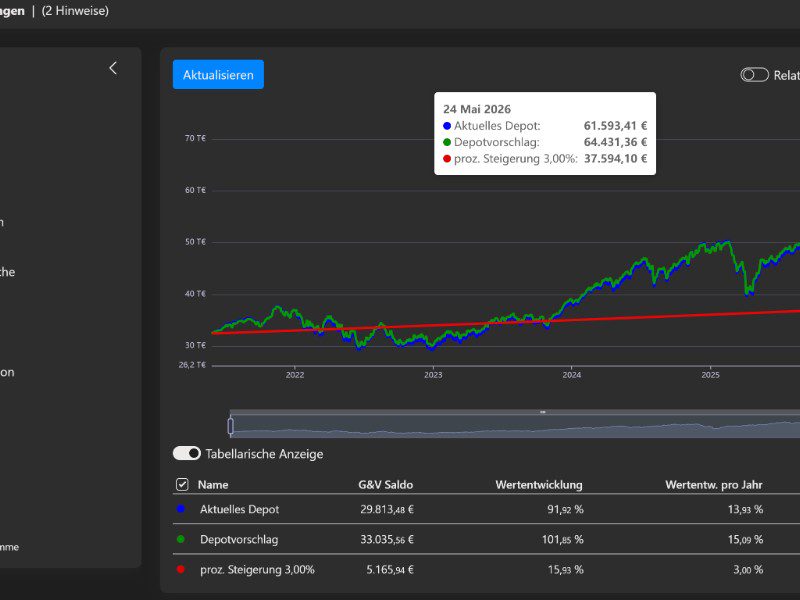Click the Name column header
Viewport: 800px width, 600px height.
point(213,485)
